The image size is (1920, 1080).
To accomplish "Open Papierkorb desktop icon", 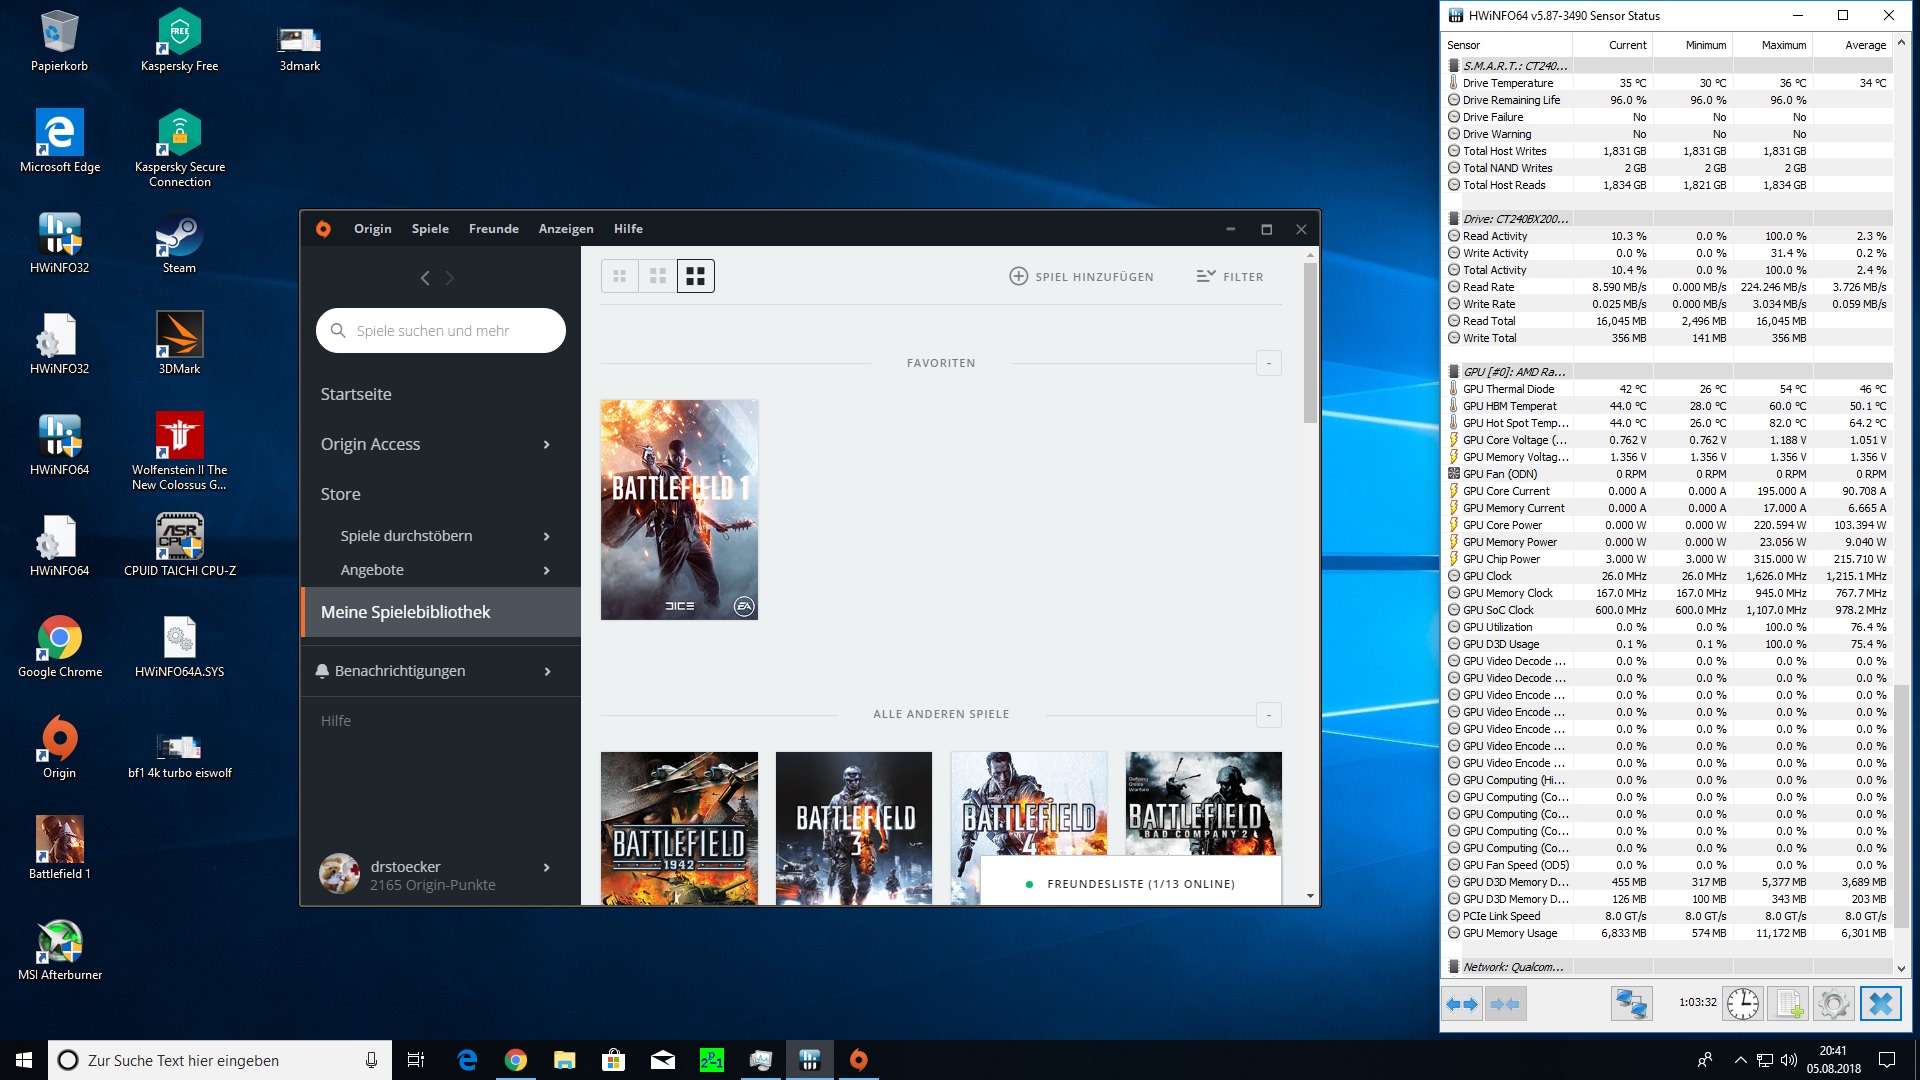I will point(59,41).
